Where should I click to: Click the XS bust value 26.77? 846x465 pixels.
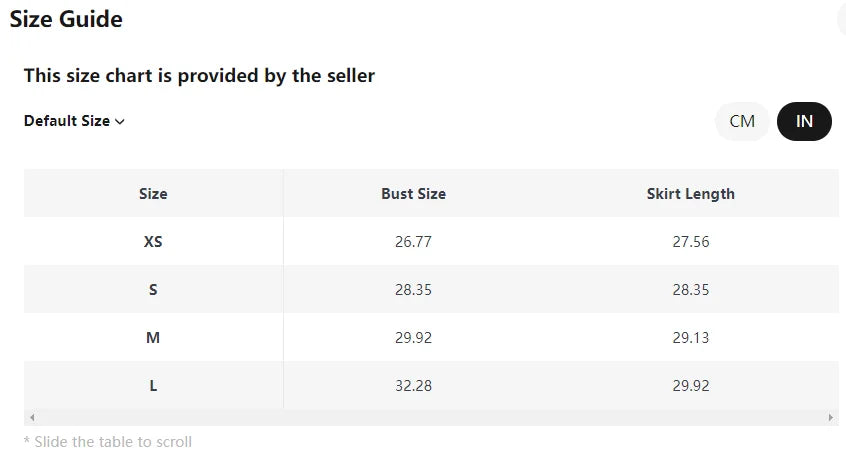(413, 242)
